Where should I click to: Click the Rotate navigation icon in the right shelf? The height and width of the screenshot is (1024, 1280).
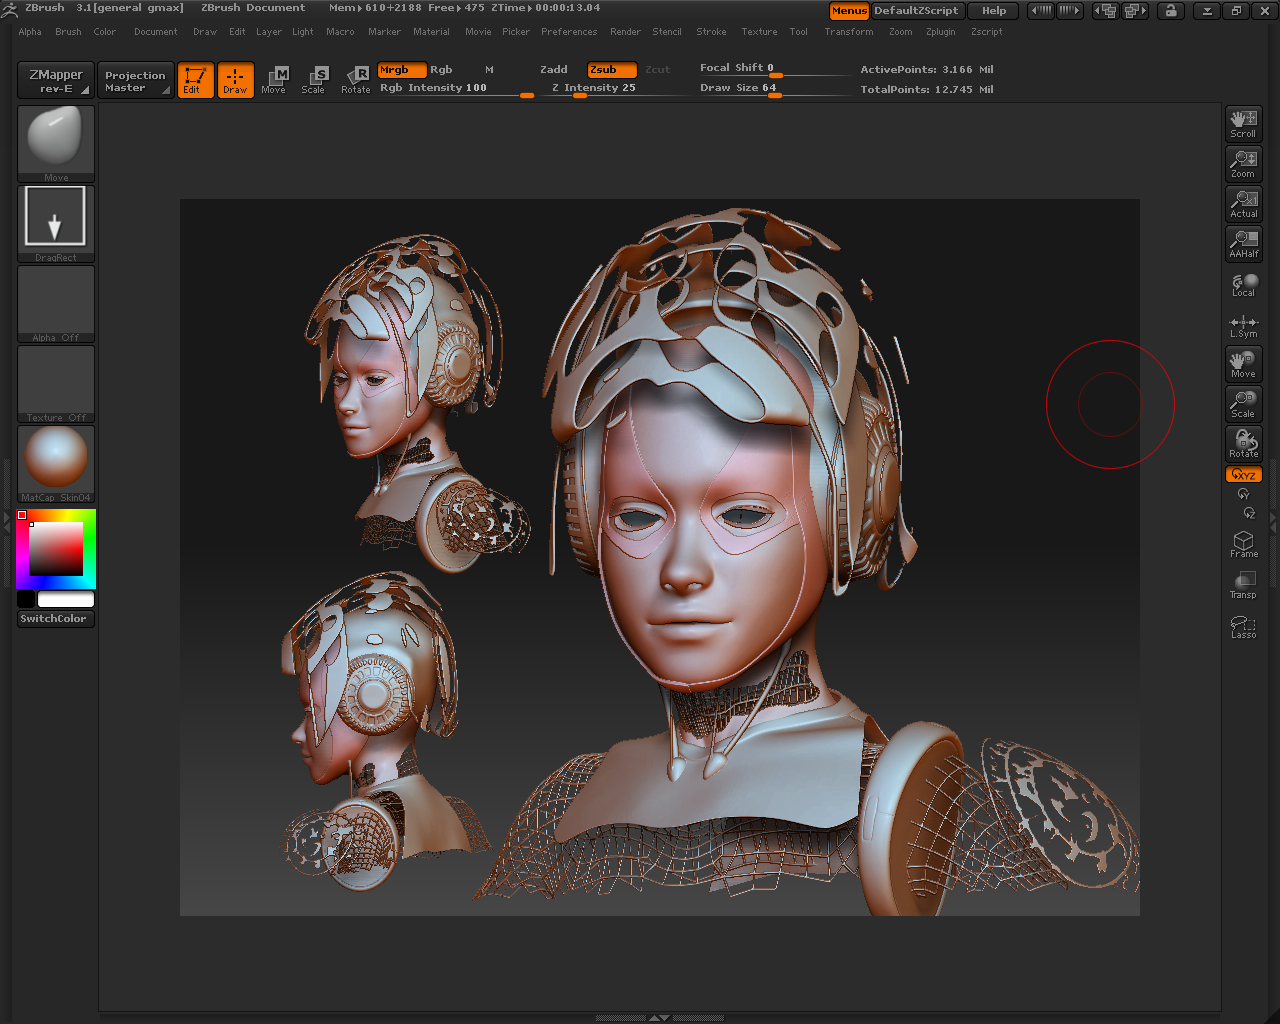coord(1243,444)
